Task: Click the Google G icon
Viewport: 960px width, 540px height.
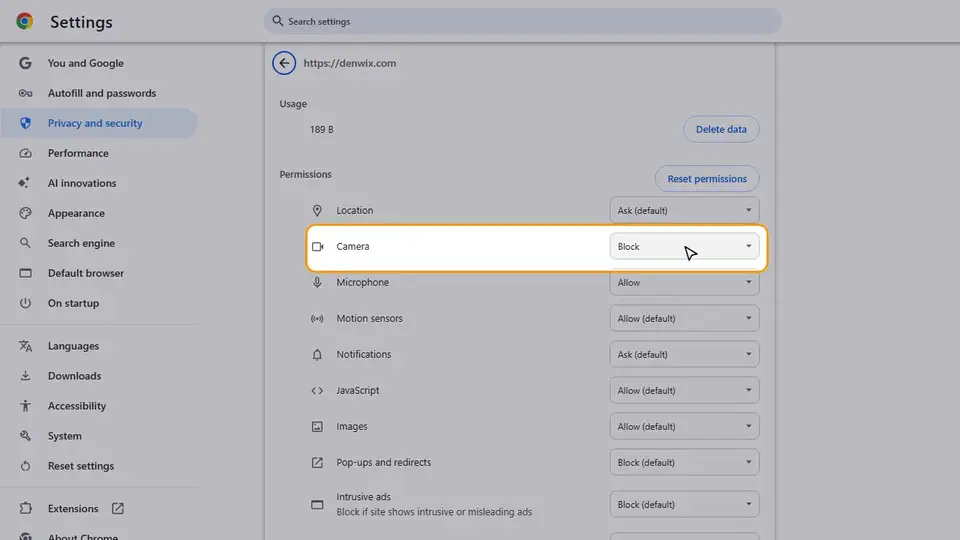Action: [25, 63]
